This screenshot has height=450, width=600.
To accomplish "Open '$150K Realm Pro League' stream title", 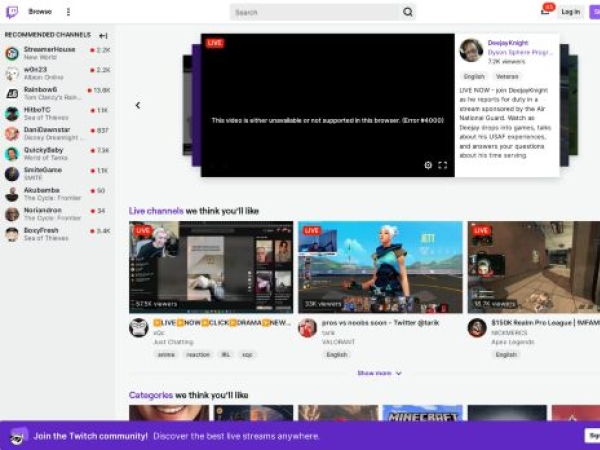I will [546, 323].
